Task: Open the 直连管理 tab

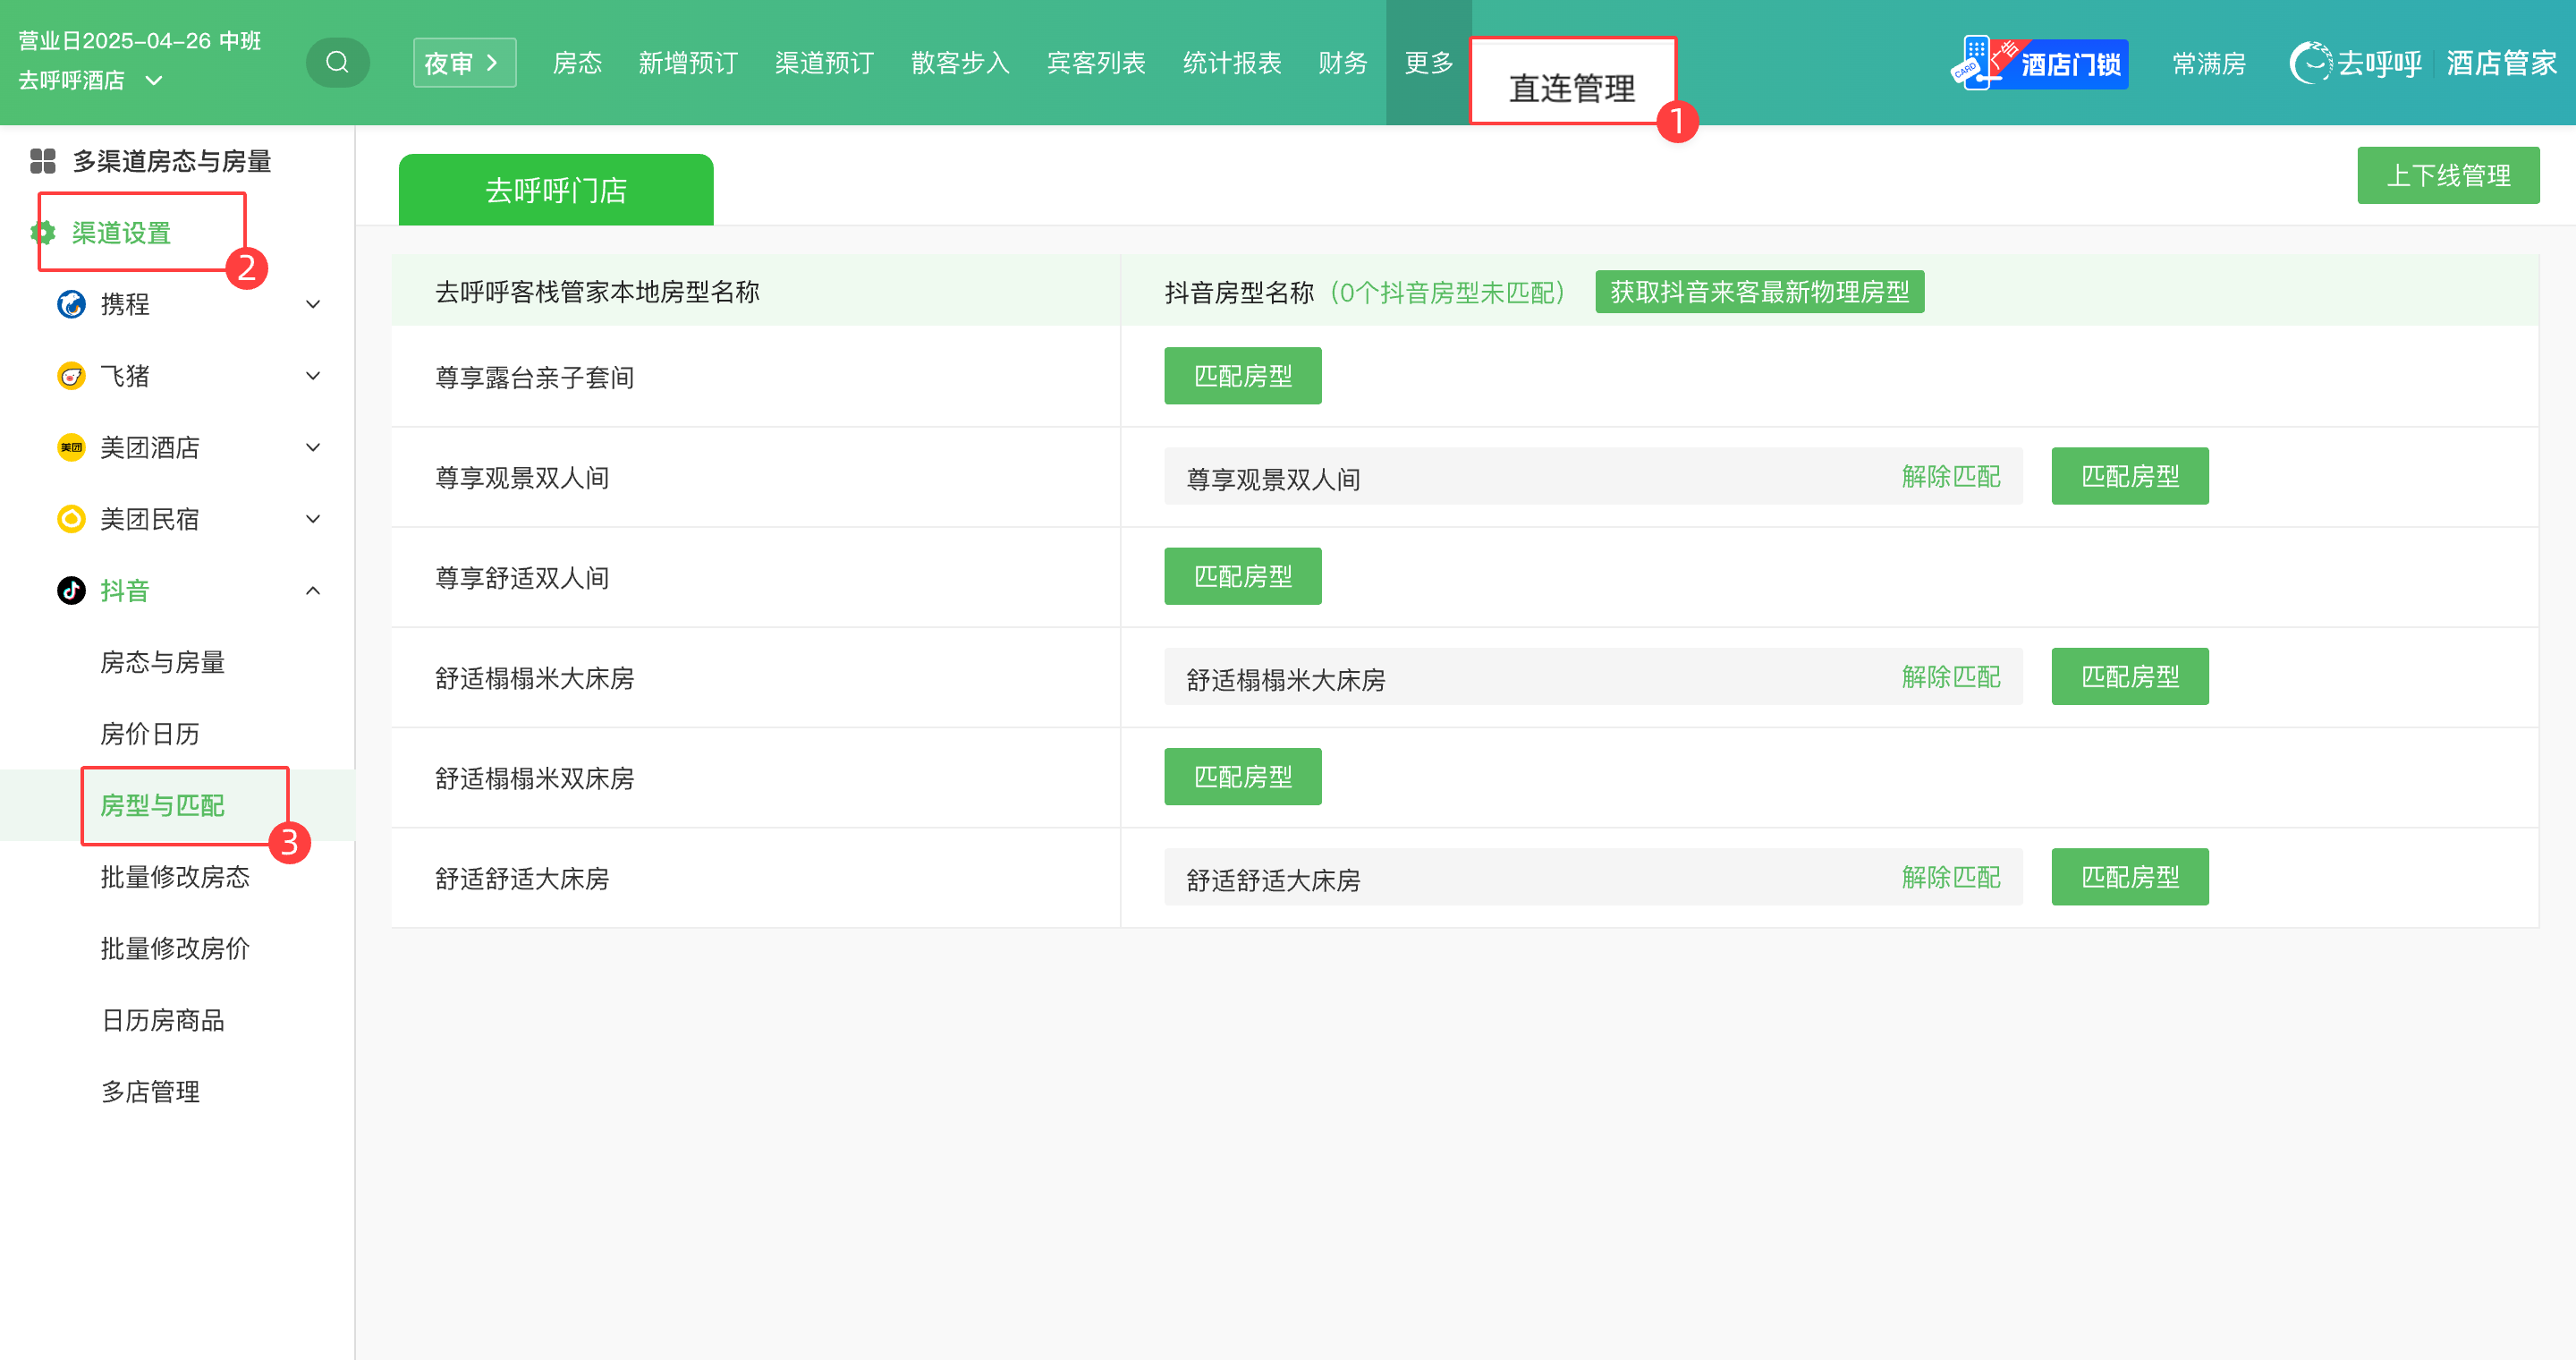Action: coord(1571,88)
